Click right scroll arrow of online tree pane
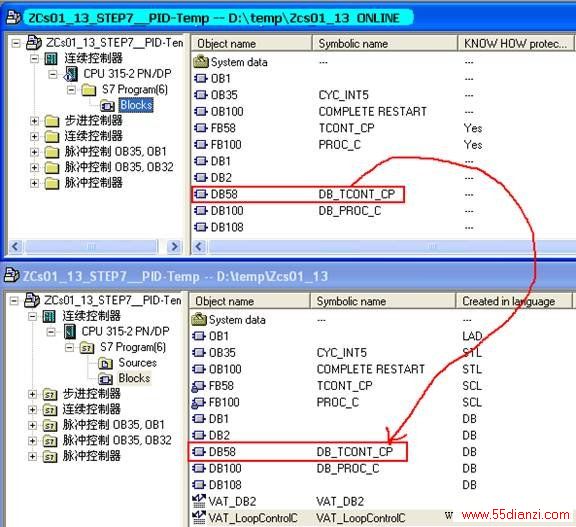The width and height of the screenshot is (576, 527). 174,246
